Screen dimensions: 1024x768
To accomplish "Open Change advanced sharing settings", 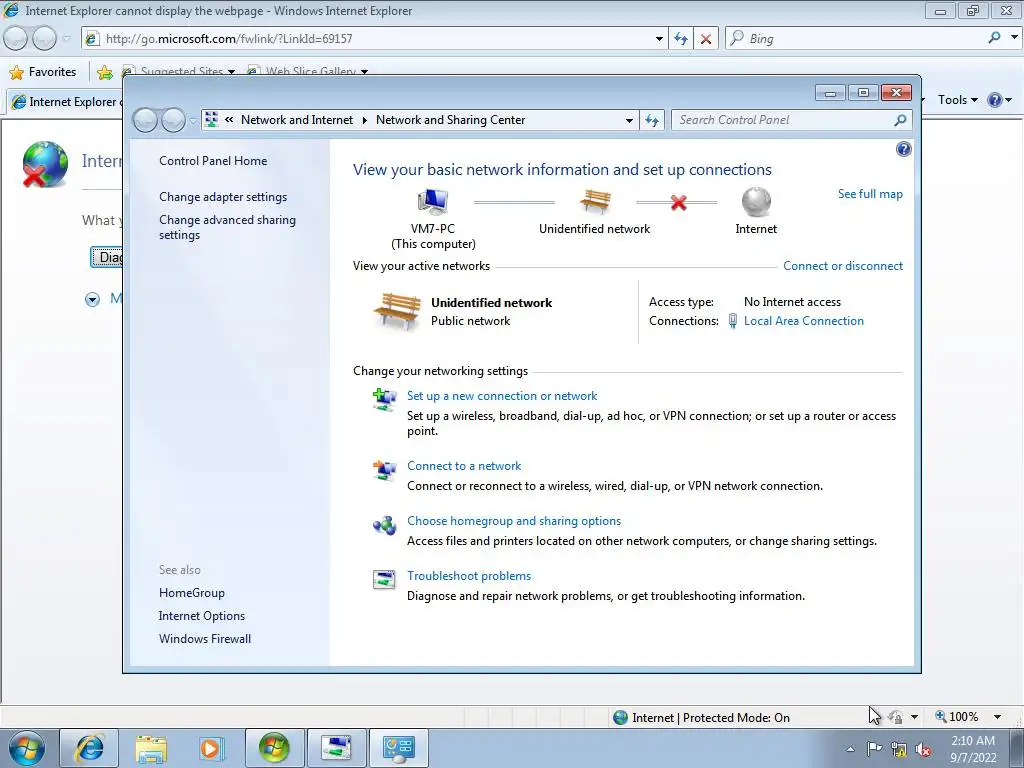I will click(x=227, y=227).
